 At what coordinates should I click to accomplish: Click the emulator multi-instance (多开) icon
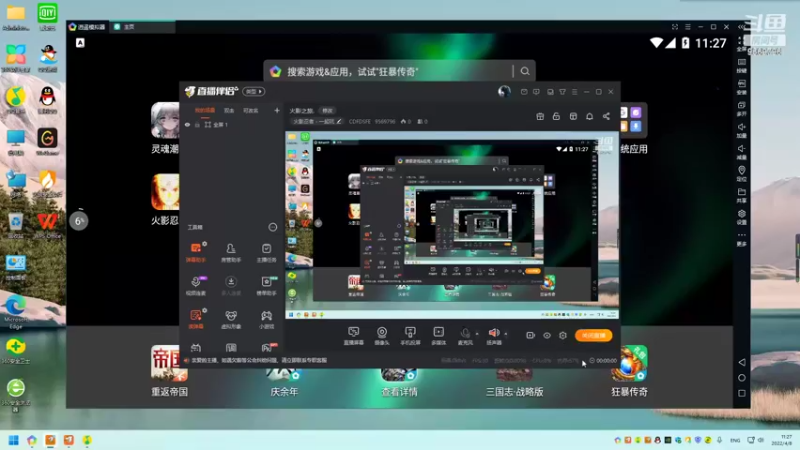point(742,108)
